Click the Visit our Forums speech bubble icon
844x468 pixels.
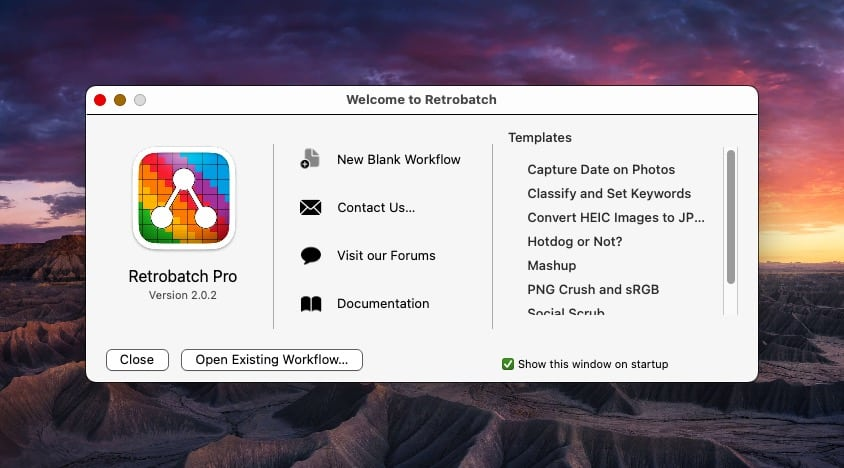[310, 255]
